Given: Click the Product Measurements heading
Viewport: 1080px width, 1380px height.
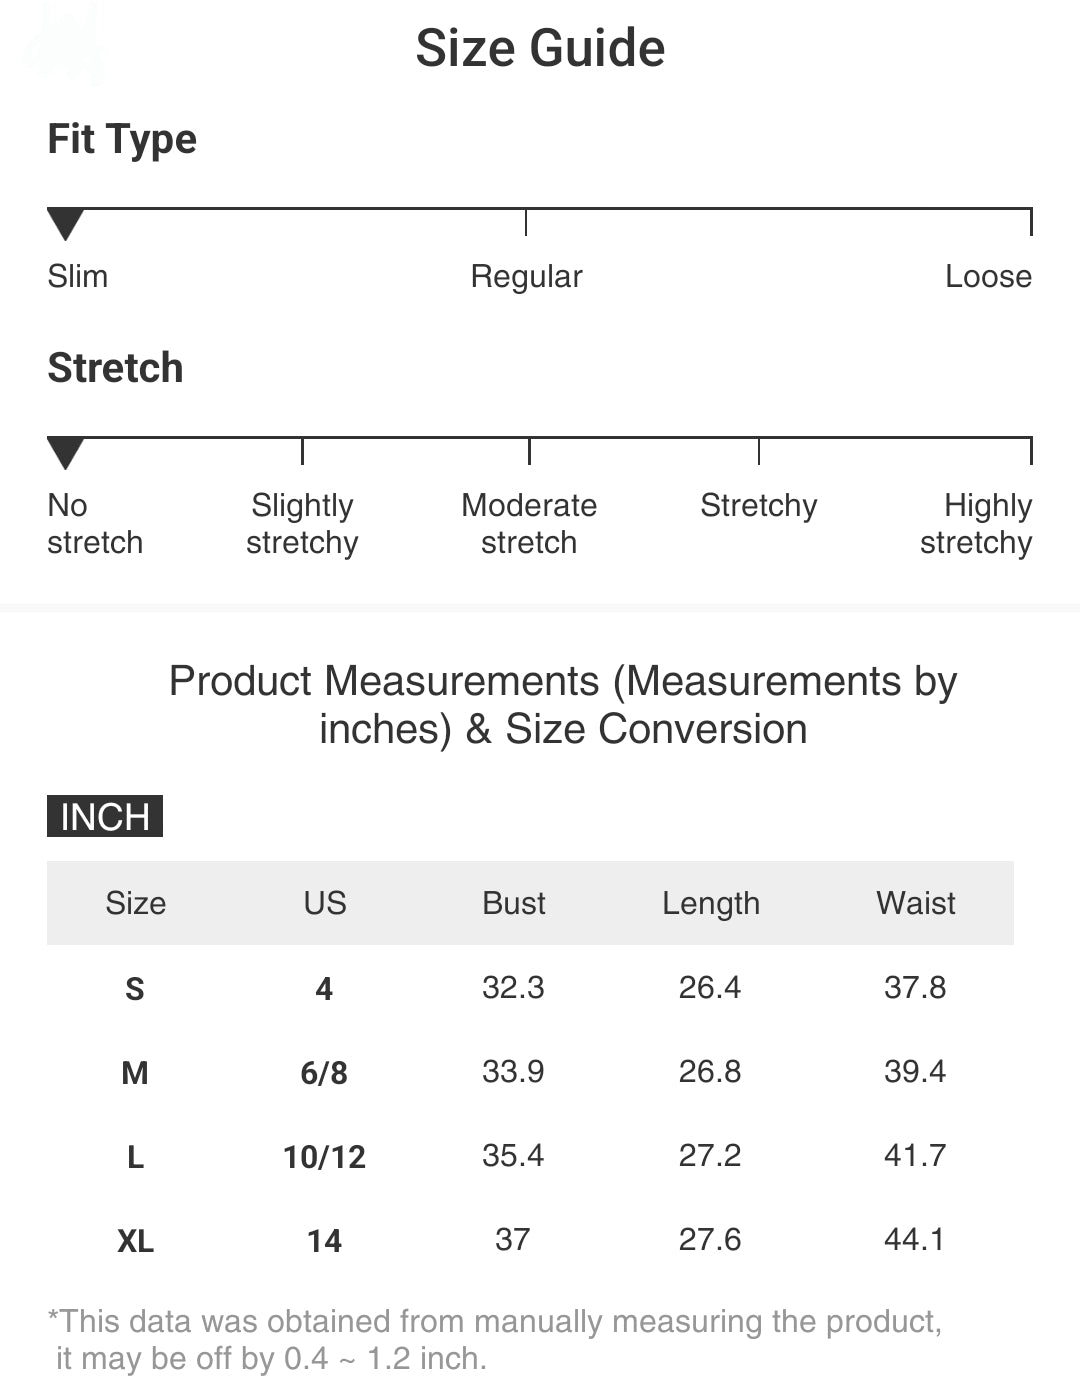Looking at the screenshot, I should (x=563, y=705).
